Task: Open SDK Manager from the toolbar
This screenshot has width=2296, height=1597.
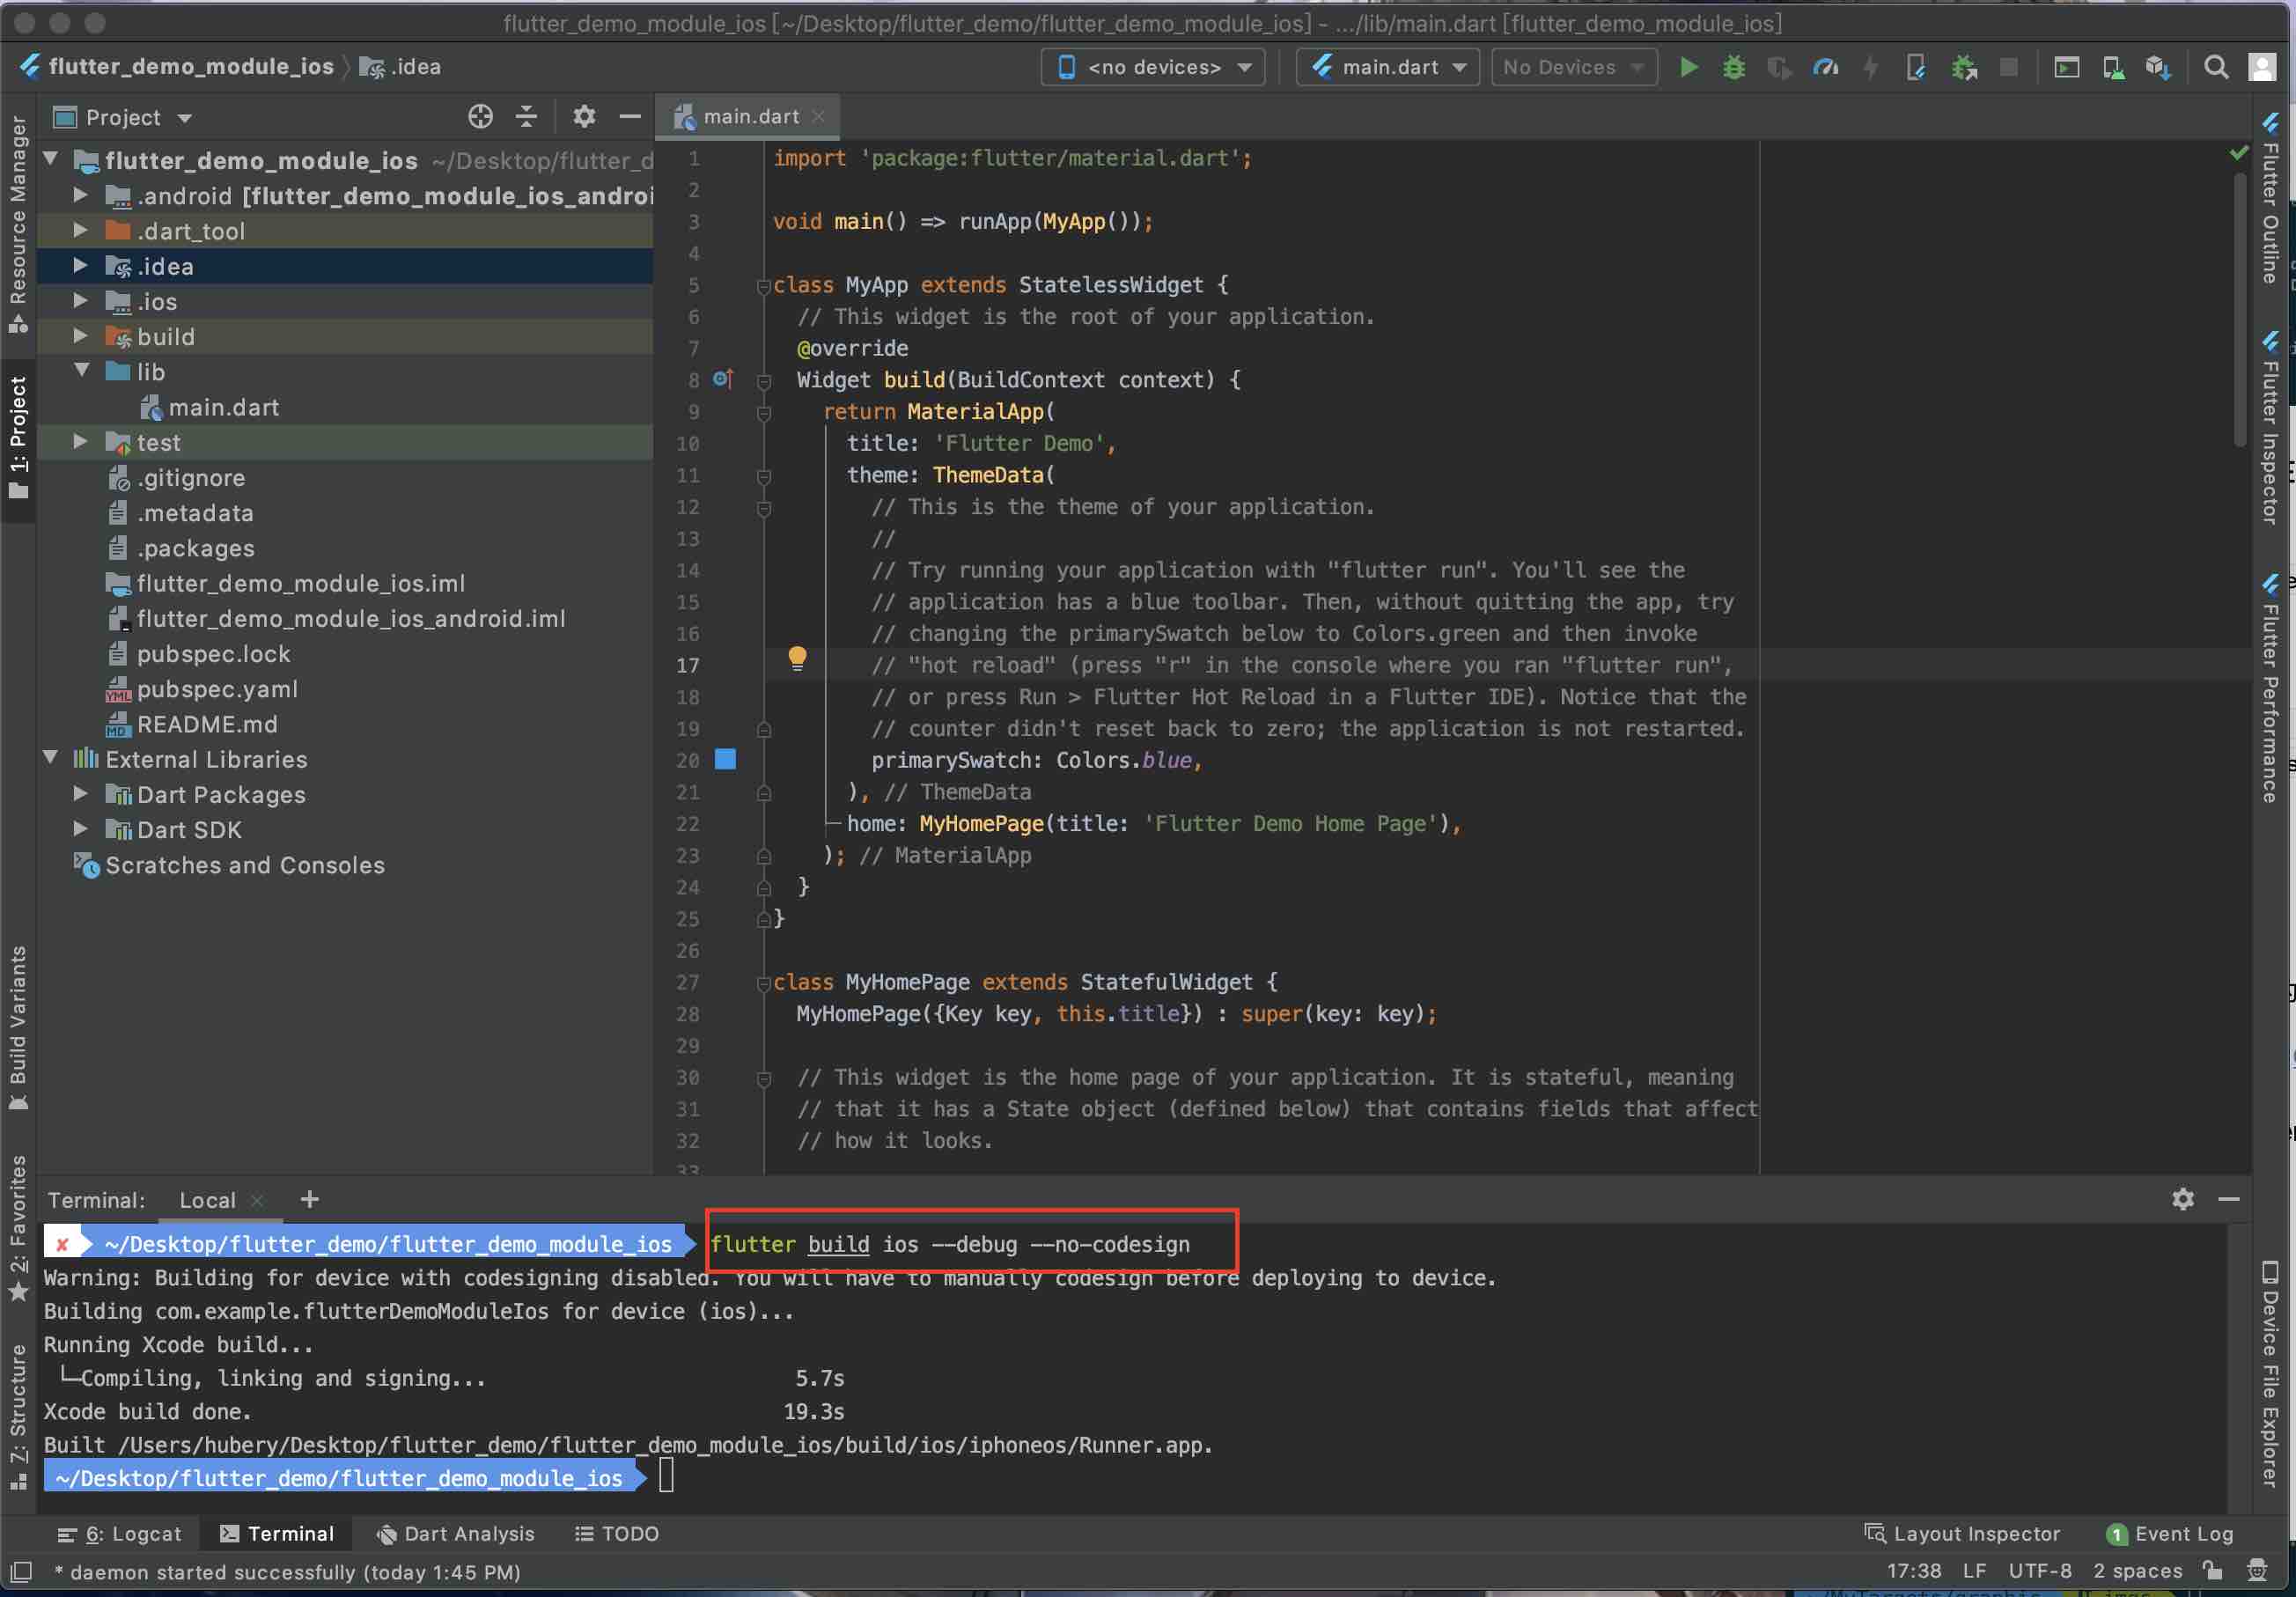Action: pyautogui.click(x=2157, y=67)
